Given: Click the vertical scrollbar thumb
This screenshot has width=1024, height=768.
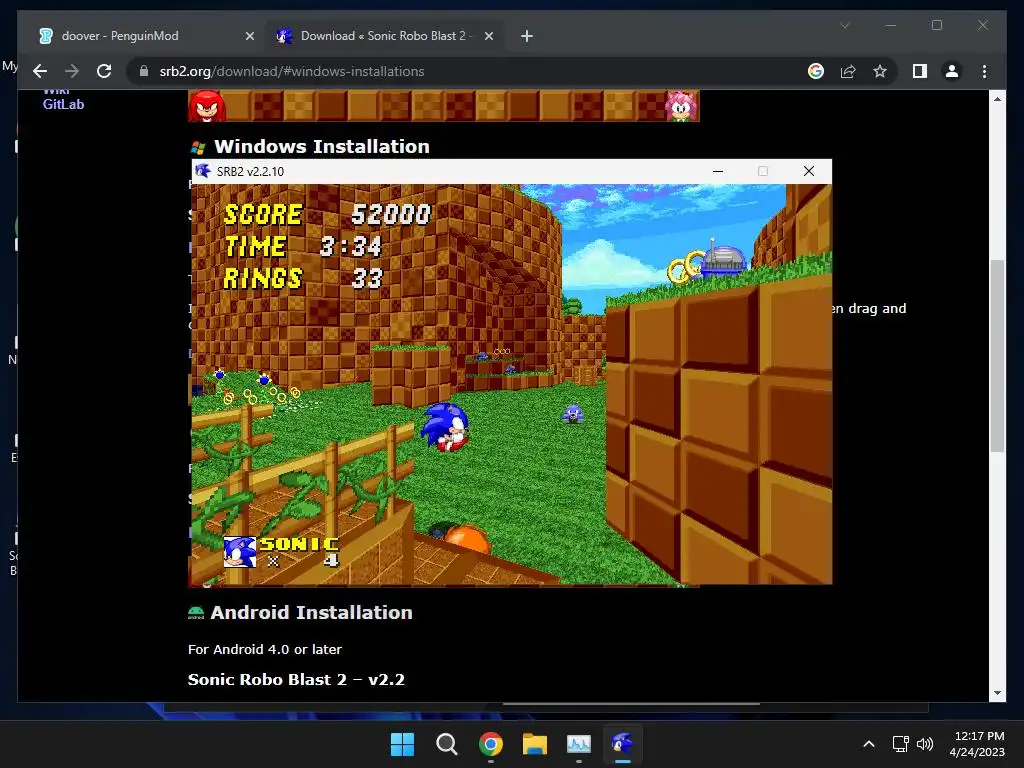Looking at the screenshot, I should (x=997, y=356).
